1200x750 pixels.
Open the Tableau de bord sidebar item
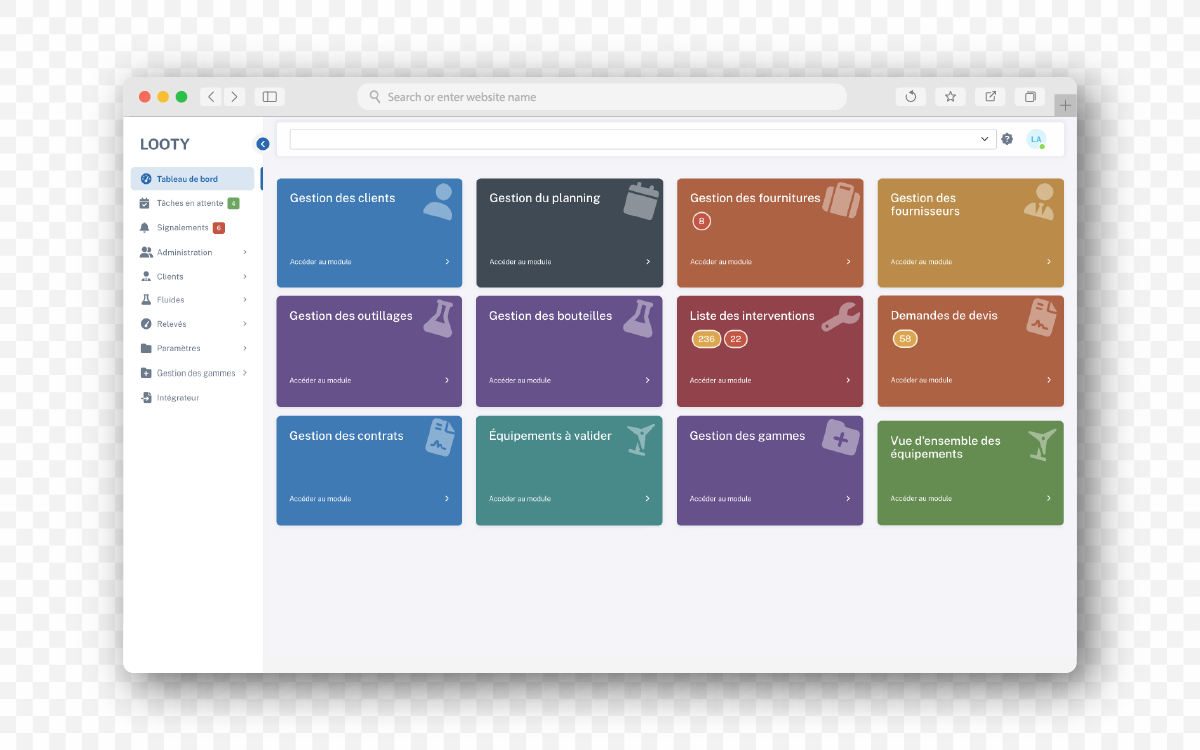pyautogui.click(x=192, y=179)
